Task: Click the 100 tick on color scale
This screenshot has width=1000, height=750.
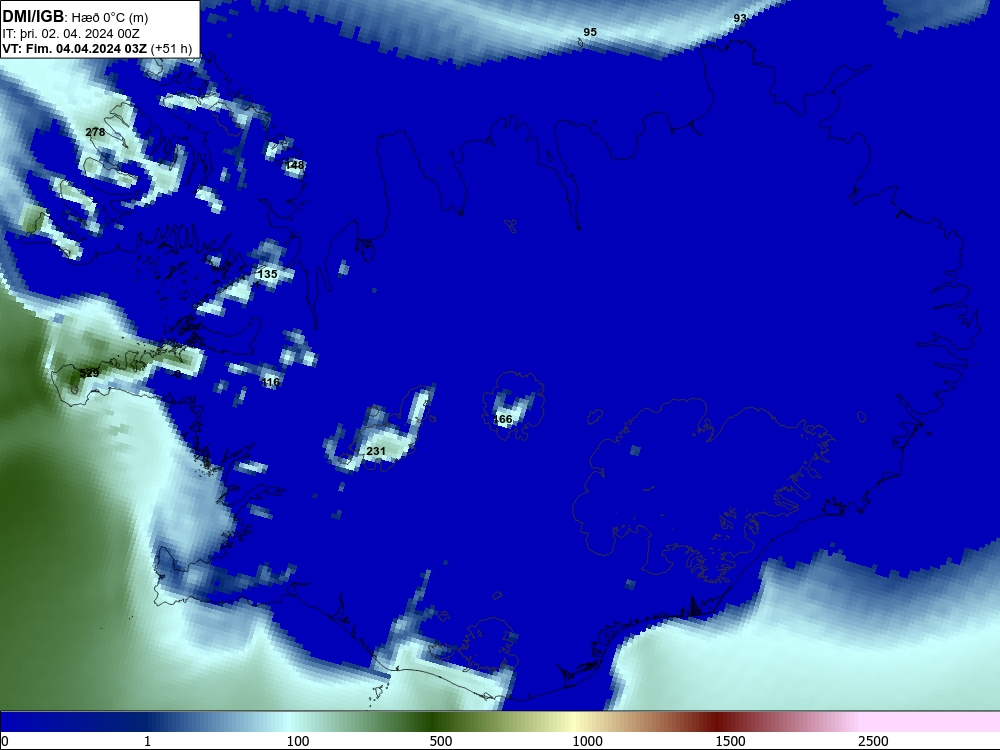Action: click(x=298, y=741)
